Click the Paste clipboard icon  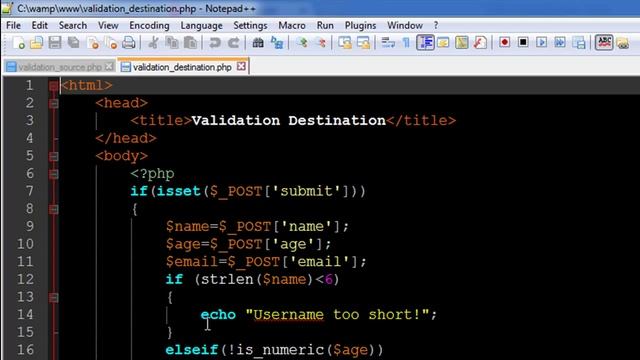click(x=190, y=42)
